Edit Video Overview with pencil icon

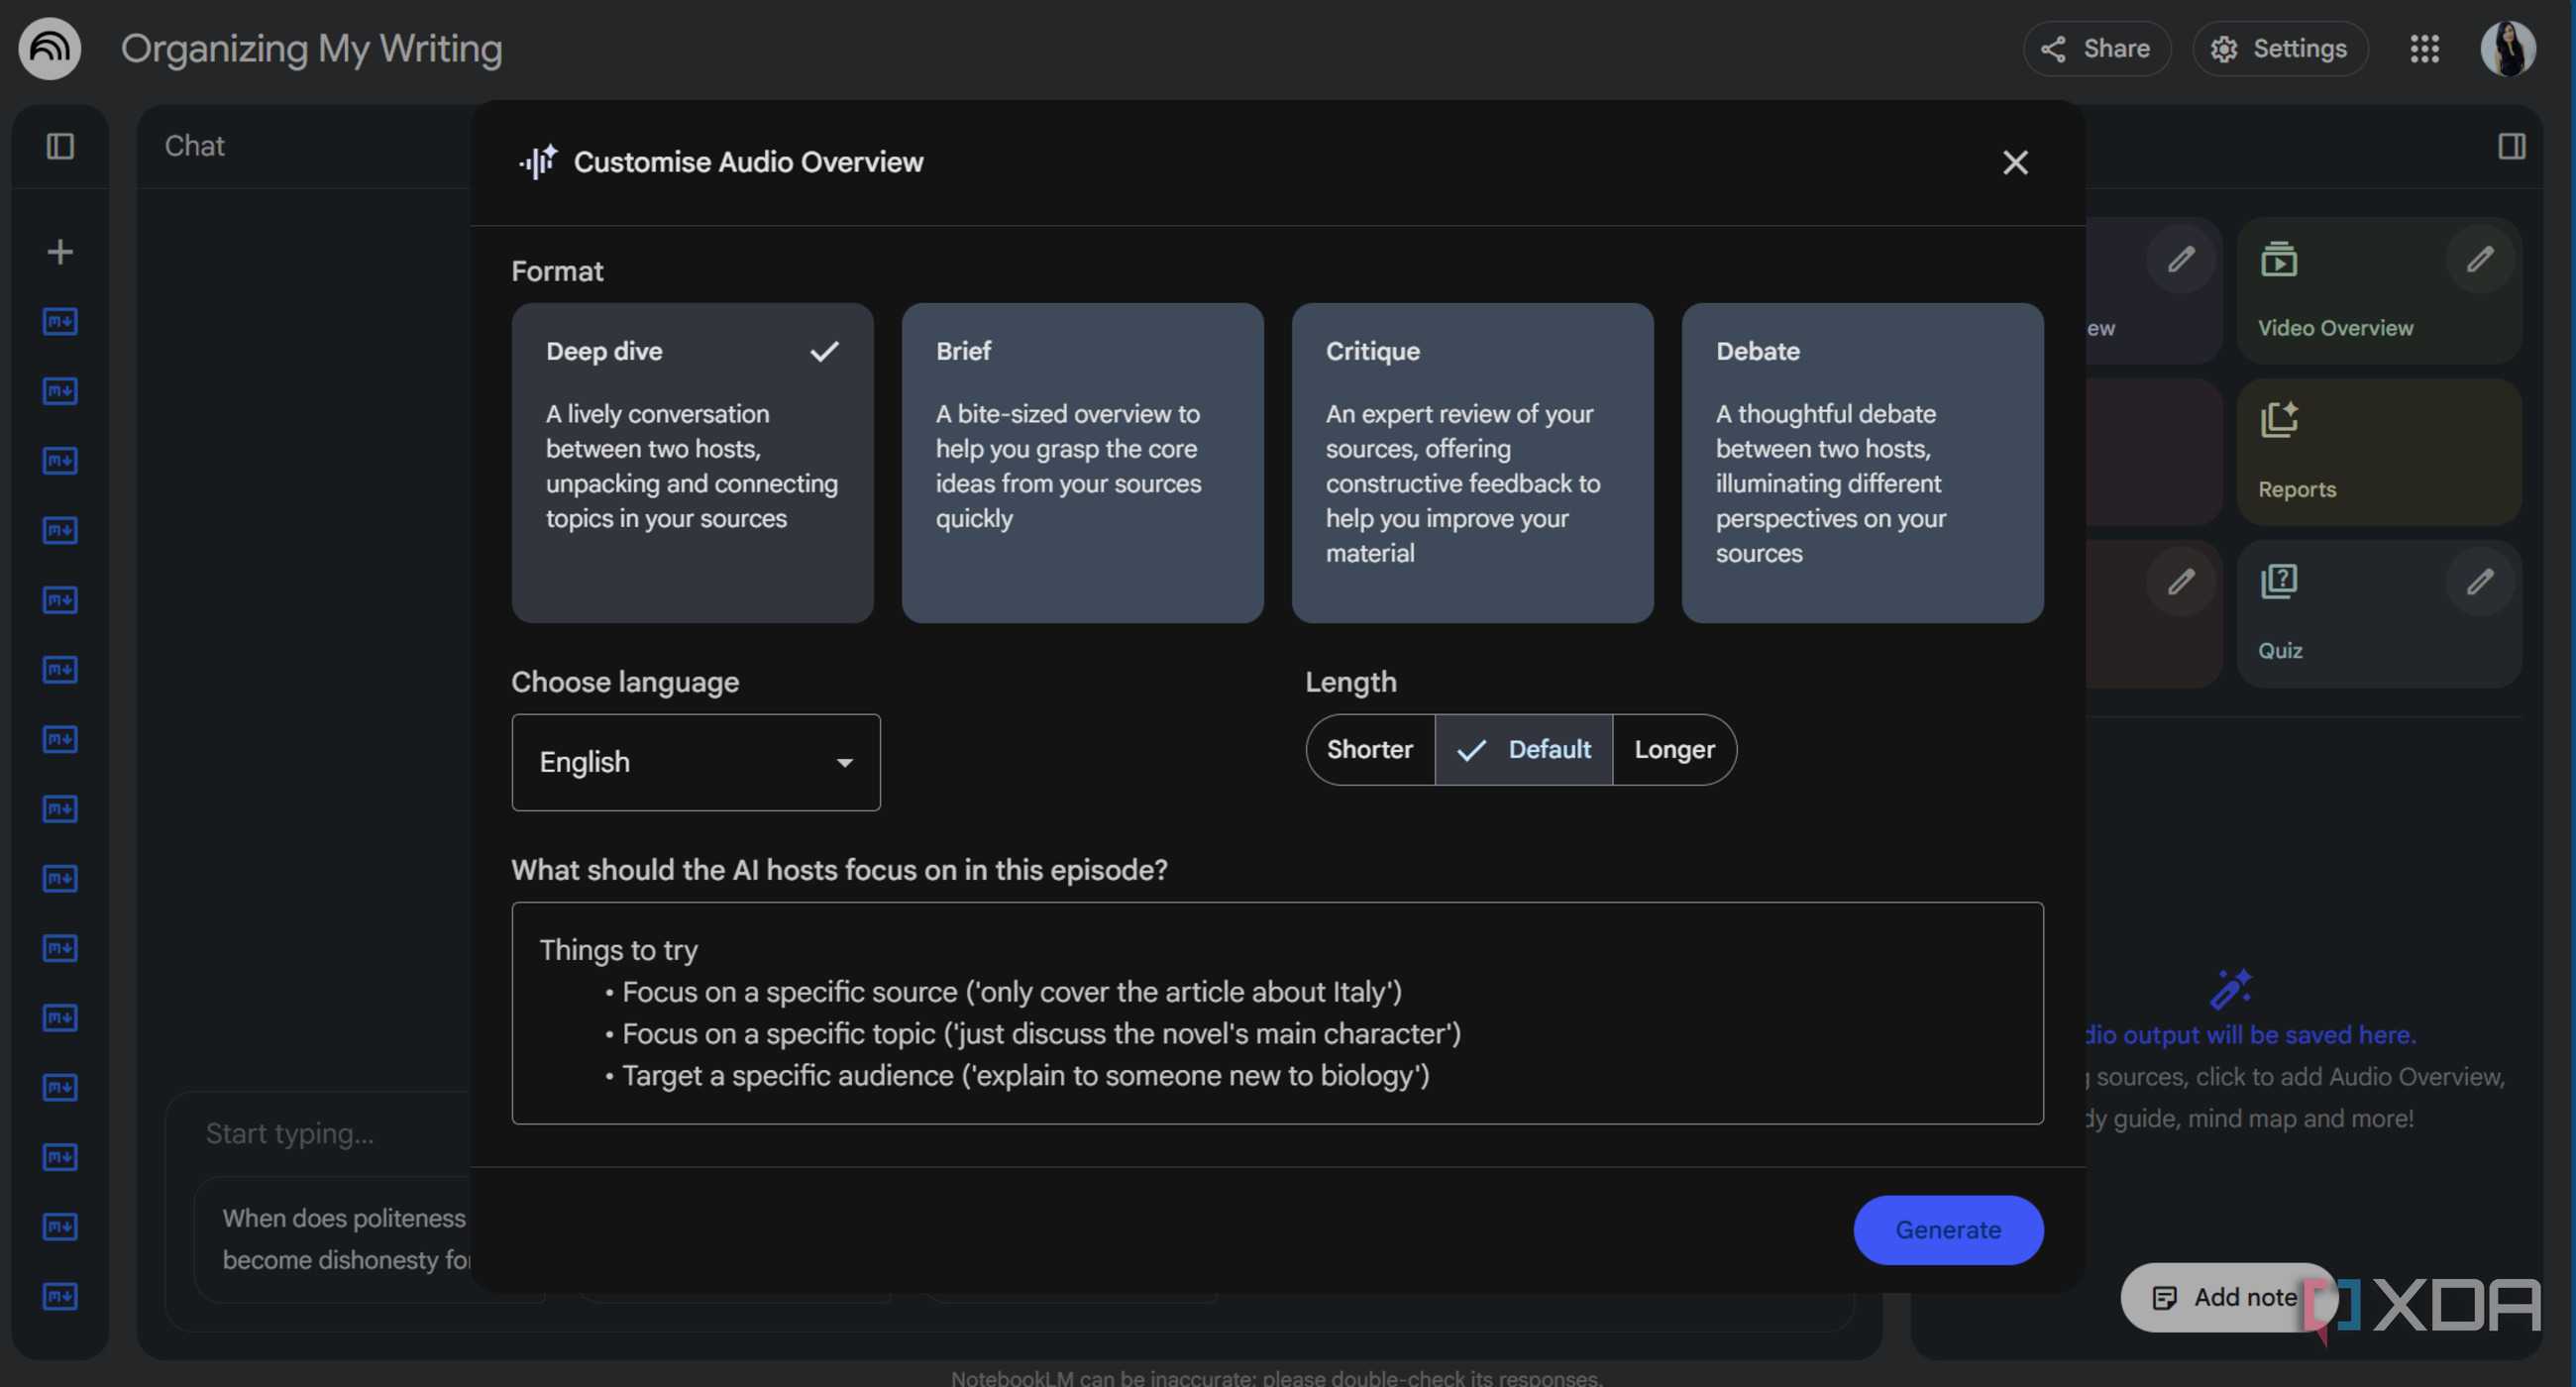pyautogui.click(x=2479, y=260)
